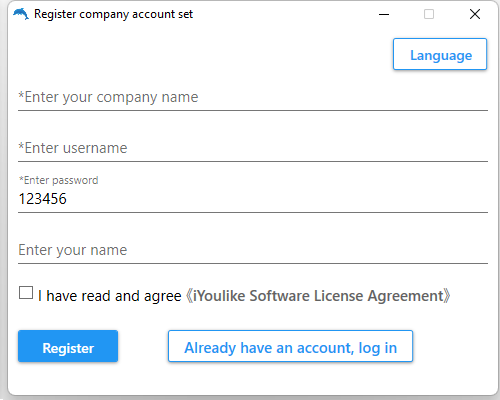Image resolution: width=500 pixels, height=400 pixels.
Task: Focus the Enter username field
Action: (253, 148)
